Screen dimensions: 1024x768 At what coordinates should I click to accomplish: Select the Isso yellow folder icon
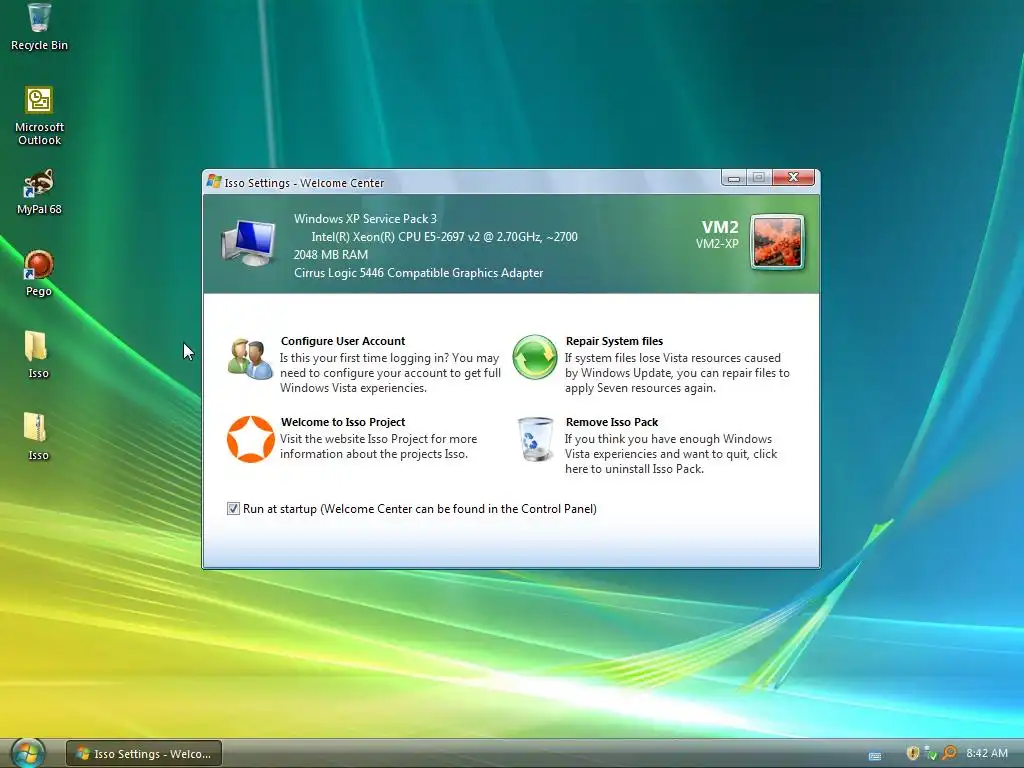point(38,355)
